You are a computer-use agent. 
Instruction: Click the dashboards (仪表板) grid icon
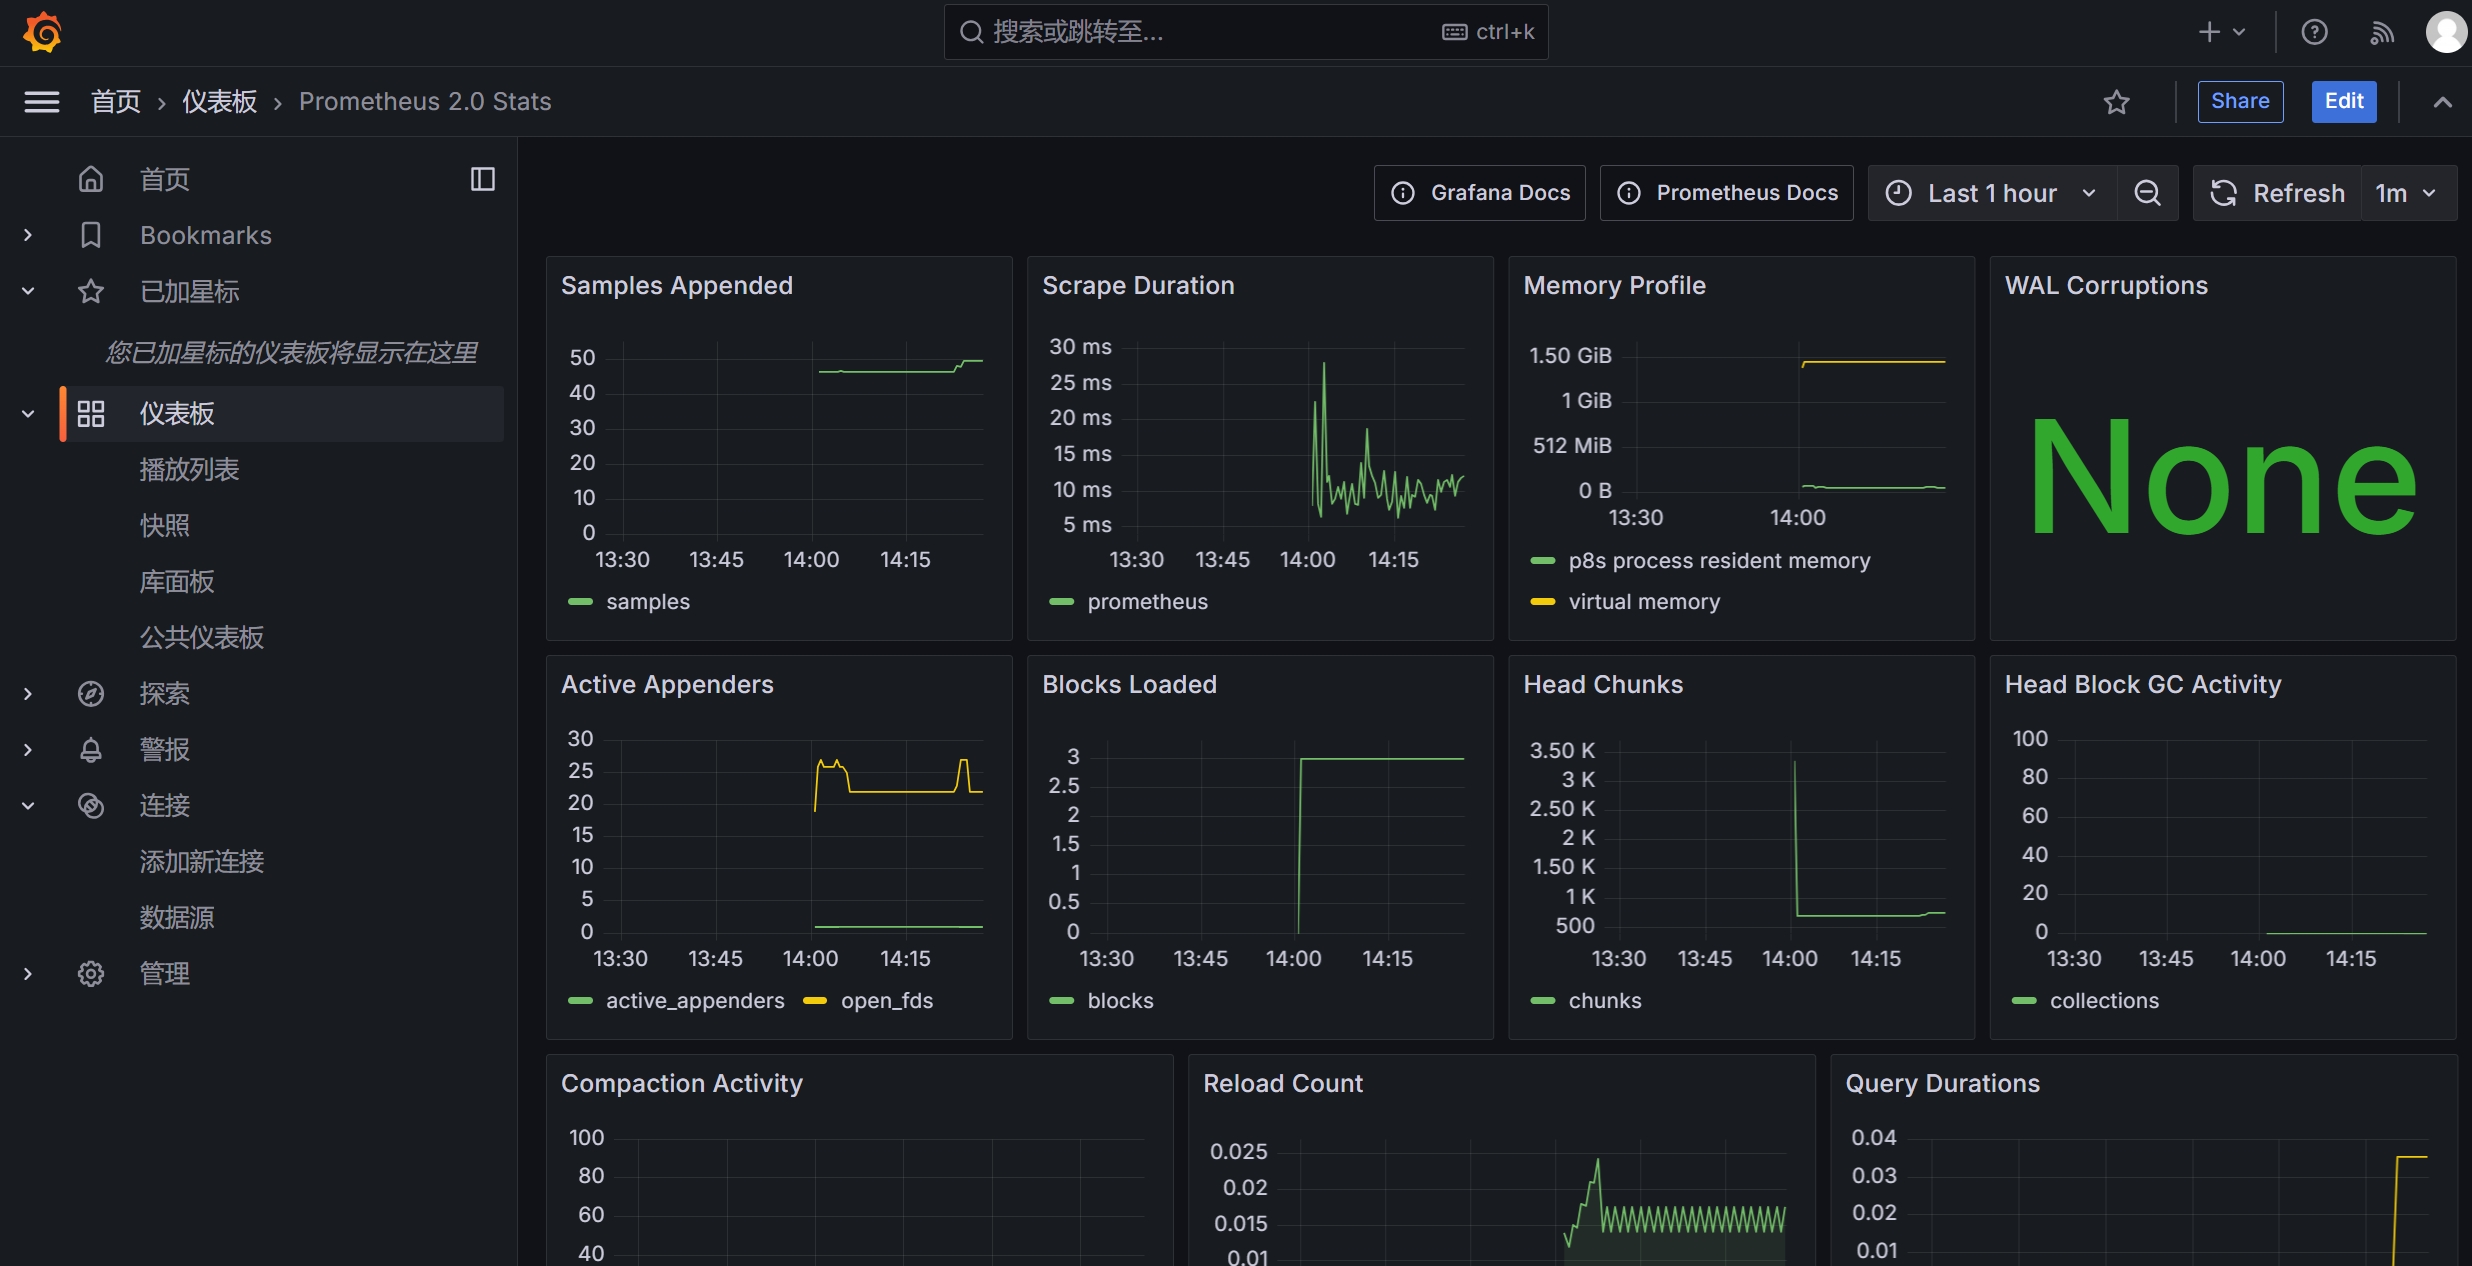coord(91,413)
